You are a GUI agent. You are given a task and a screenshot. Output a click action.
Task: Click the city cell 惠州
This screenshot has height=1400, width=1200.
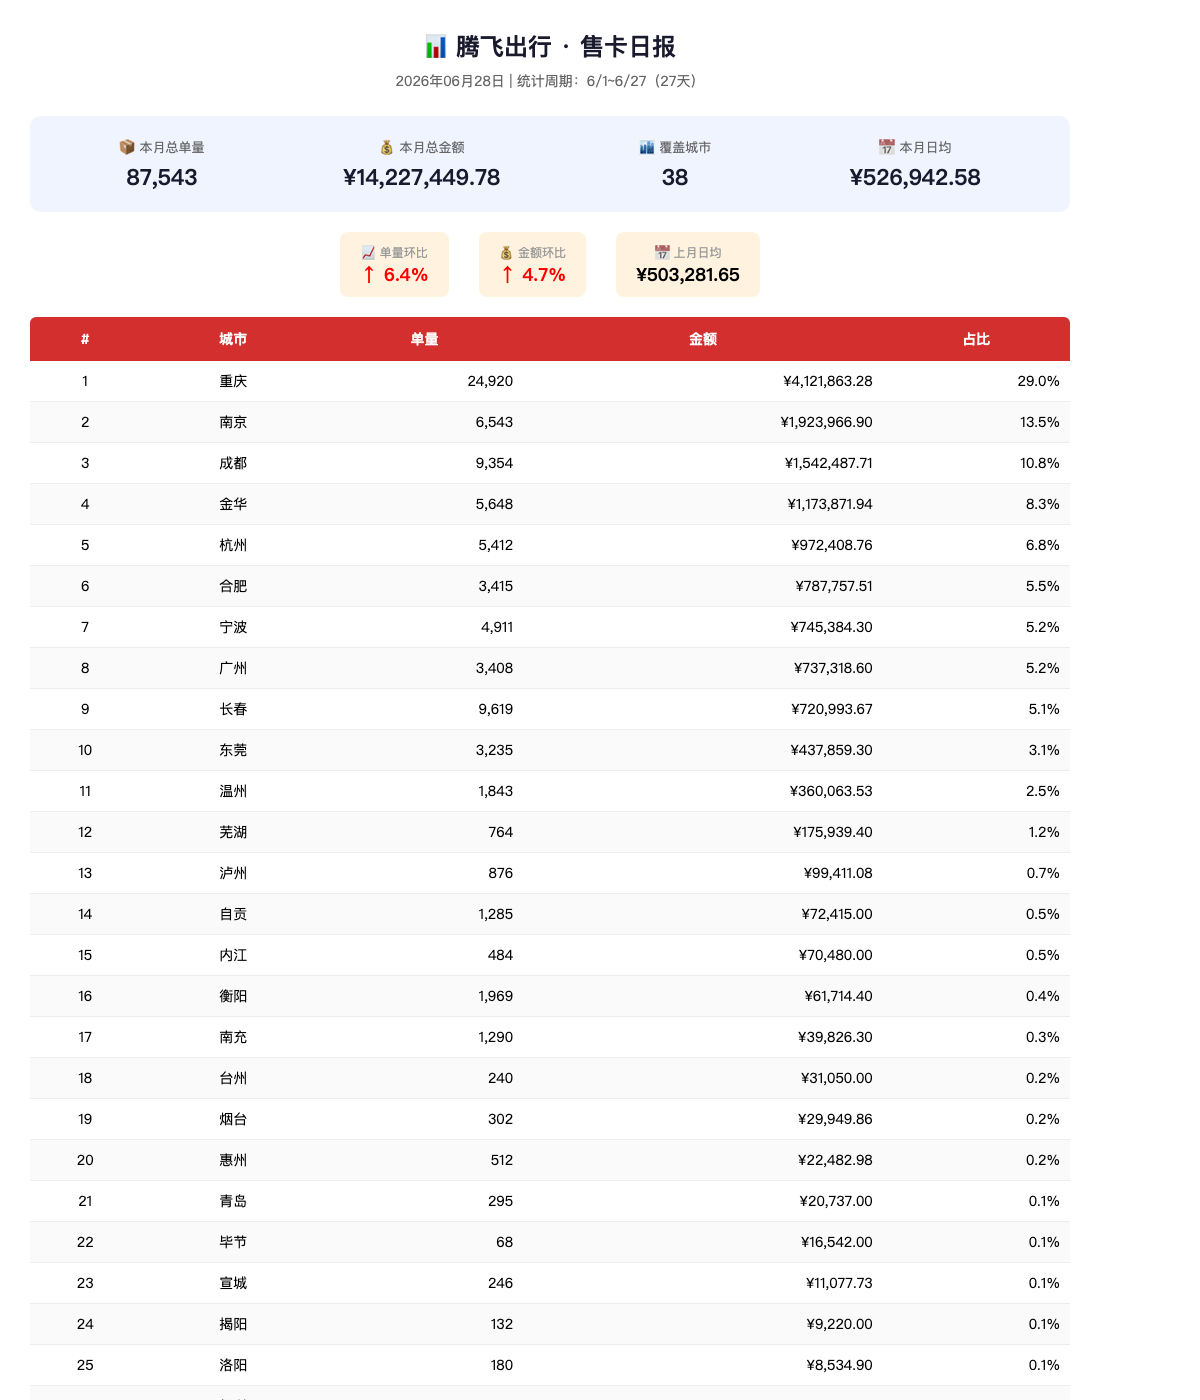(233, 1160)
